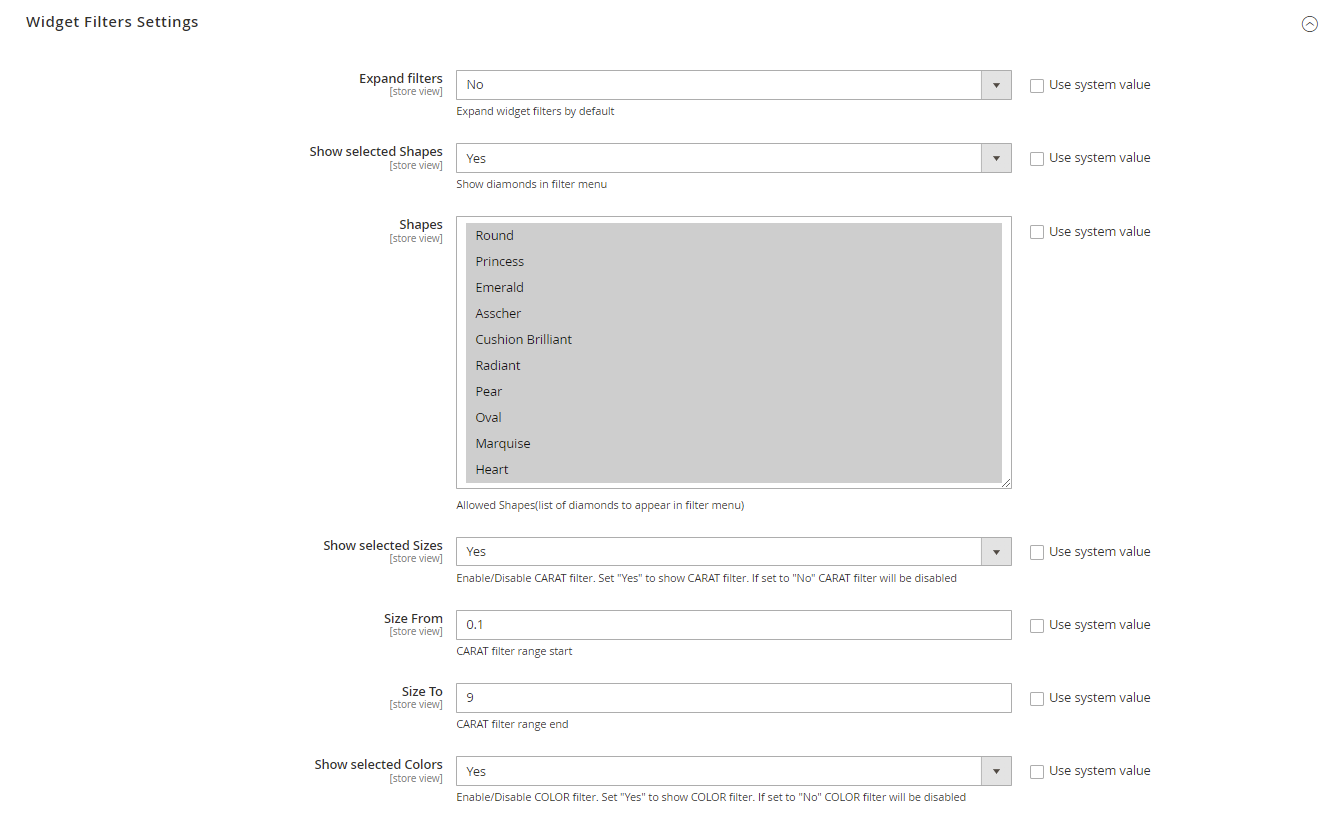Screen dimensions: 1334x815
Task: Select Cushion Brilliant shape option
Action: coord(524,340)
